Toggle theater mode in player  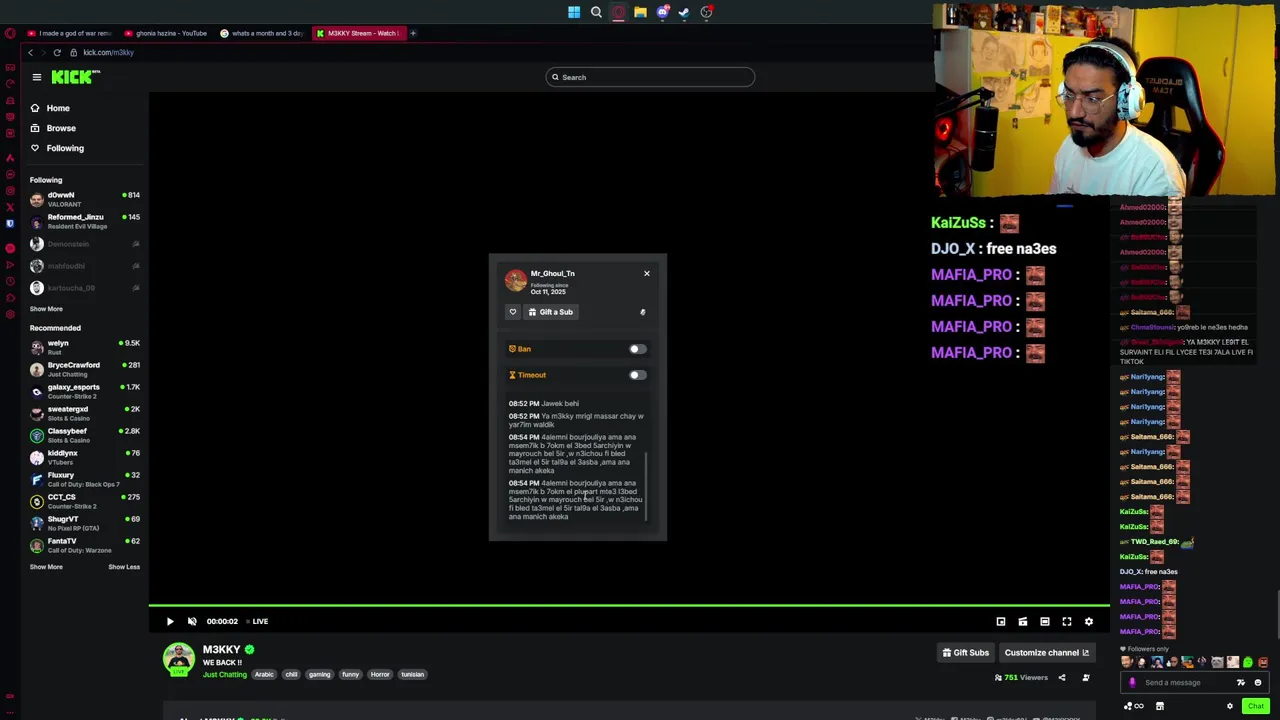coord(1045,621)
